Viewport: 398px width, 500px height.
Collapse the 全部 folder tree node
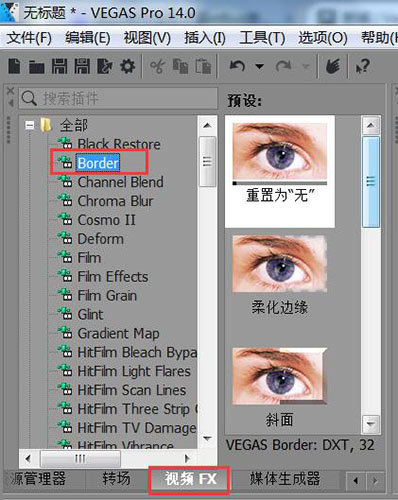tap(30, 126)
